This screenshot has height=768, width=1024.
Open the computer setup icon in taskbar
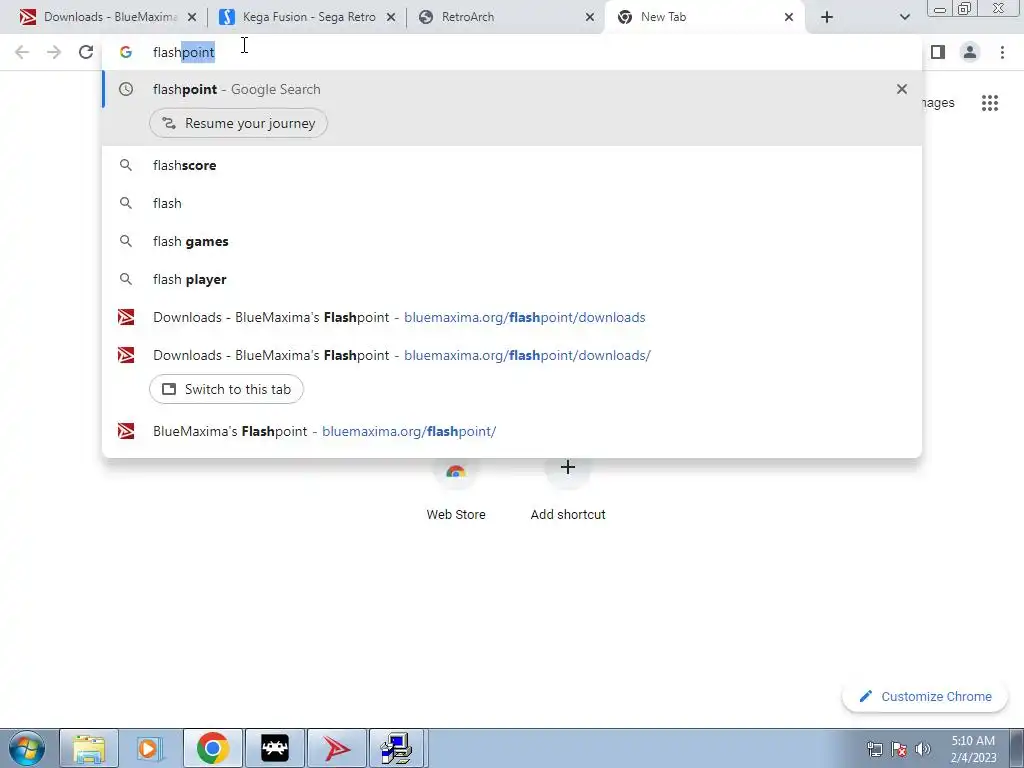point(397,748)
